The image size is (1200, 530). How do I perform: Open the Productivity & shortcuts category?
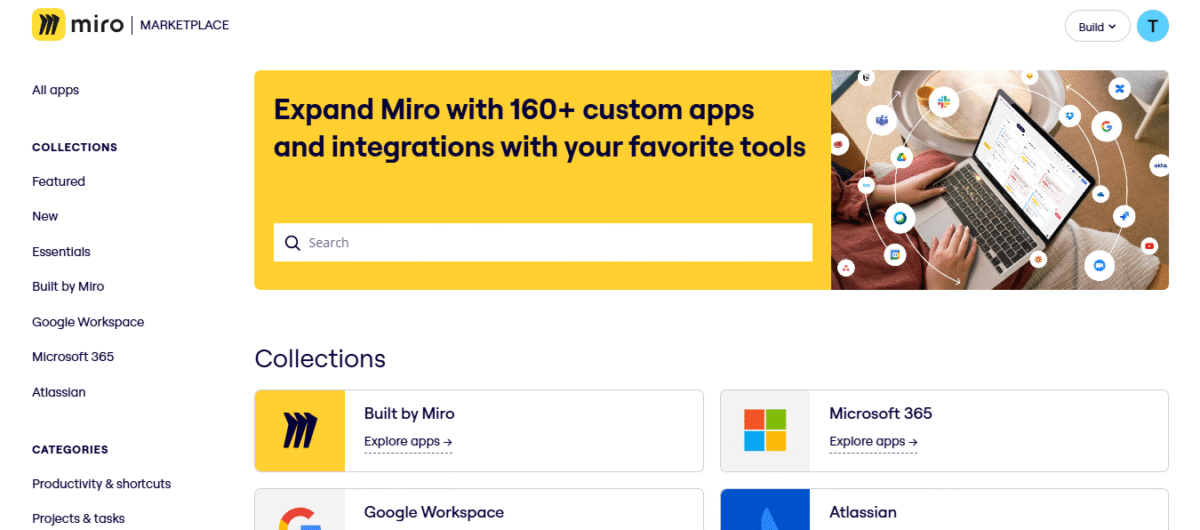pyautogui.click(x=101, y=484)
